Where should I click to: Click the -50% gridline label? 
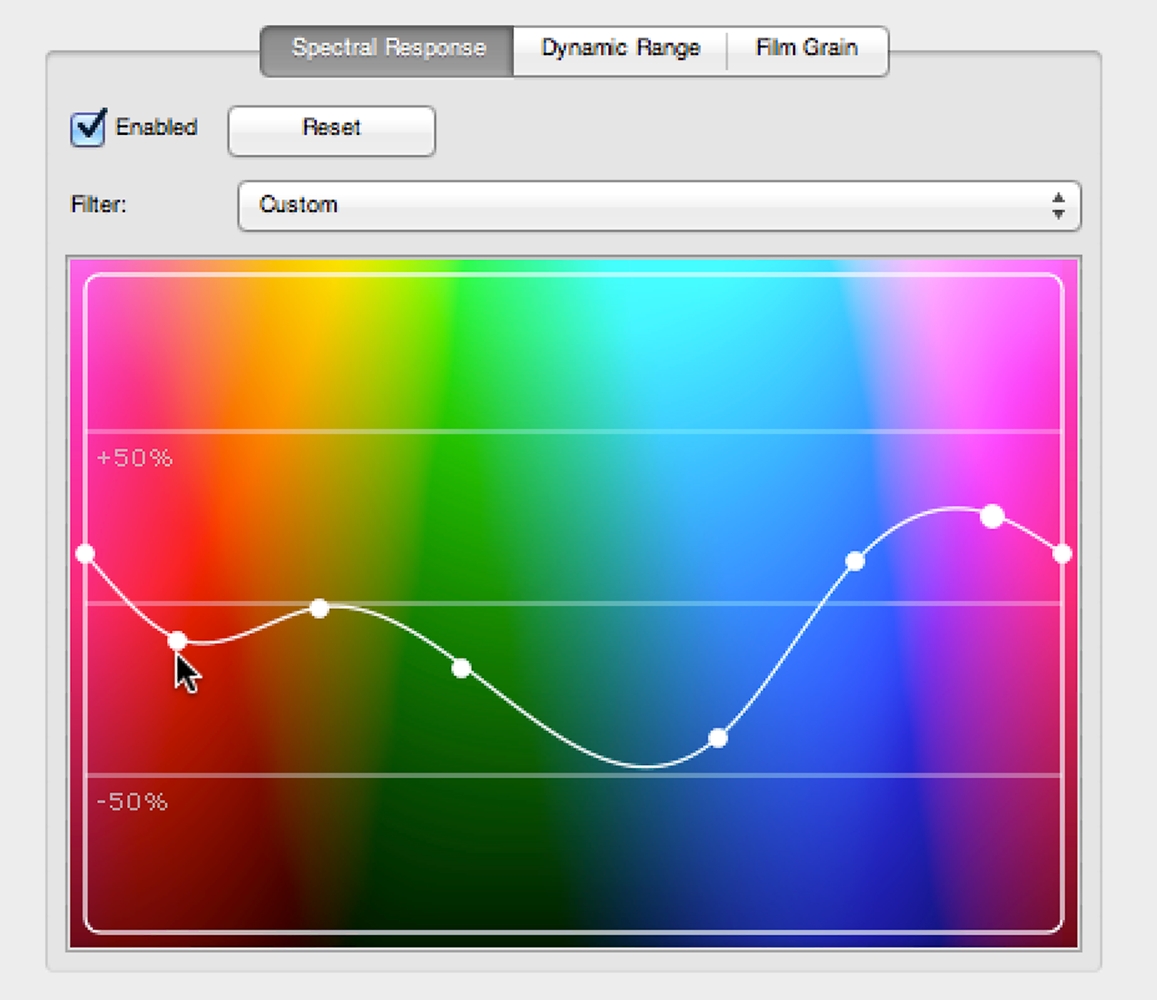[131, 802]
